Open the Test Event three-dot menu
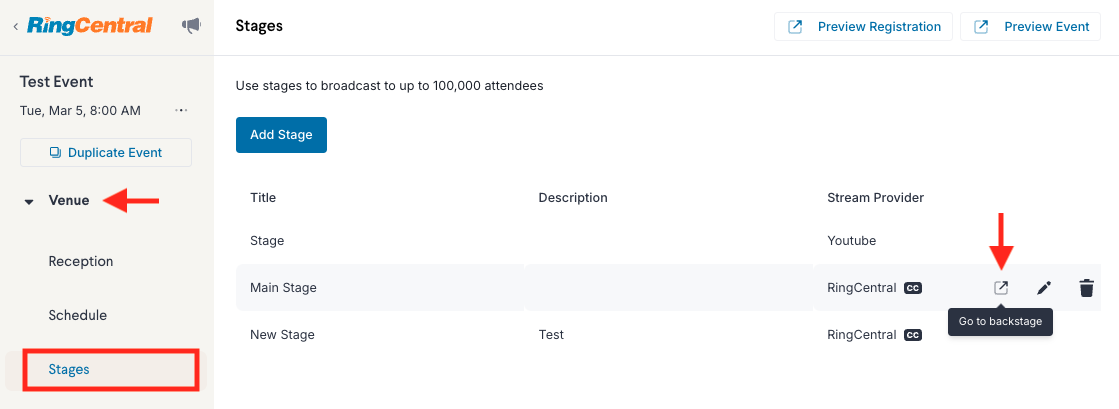Screen dimensions: 1119x409 [181, 111]
